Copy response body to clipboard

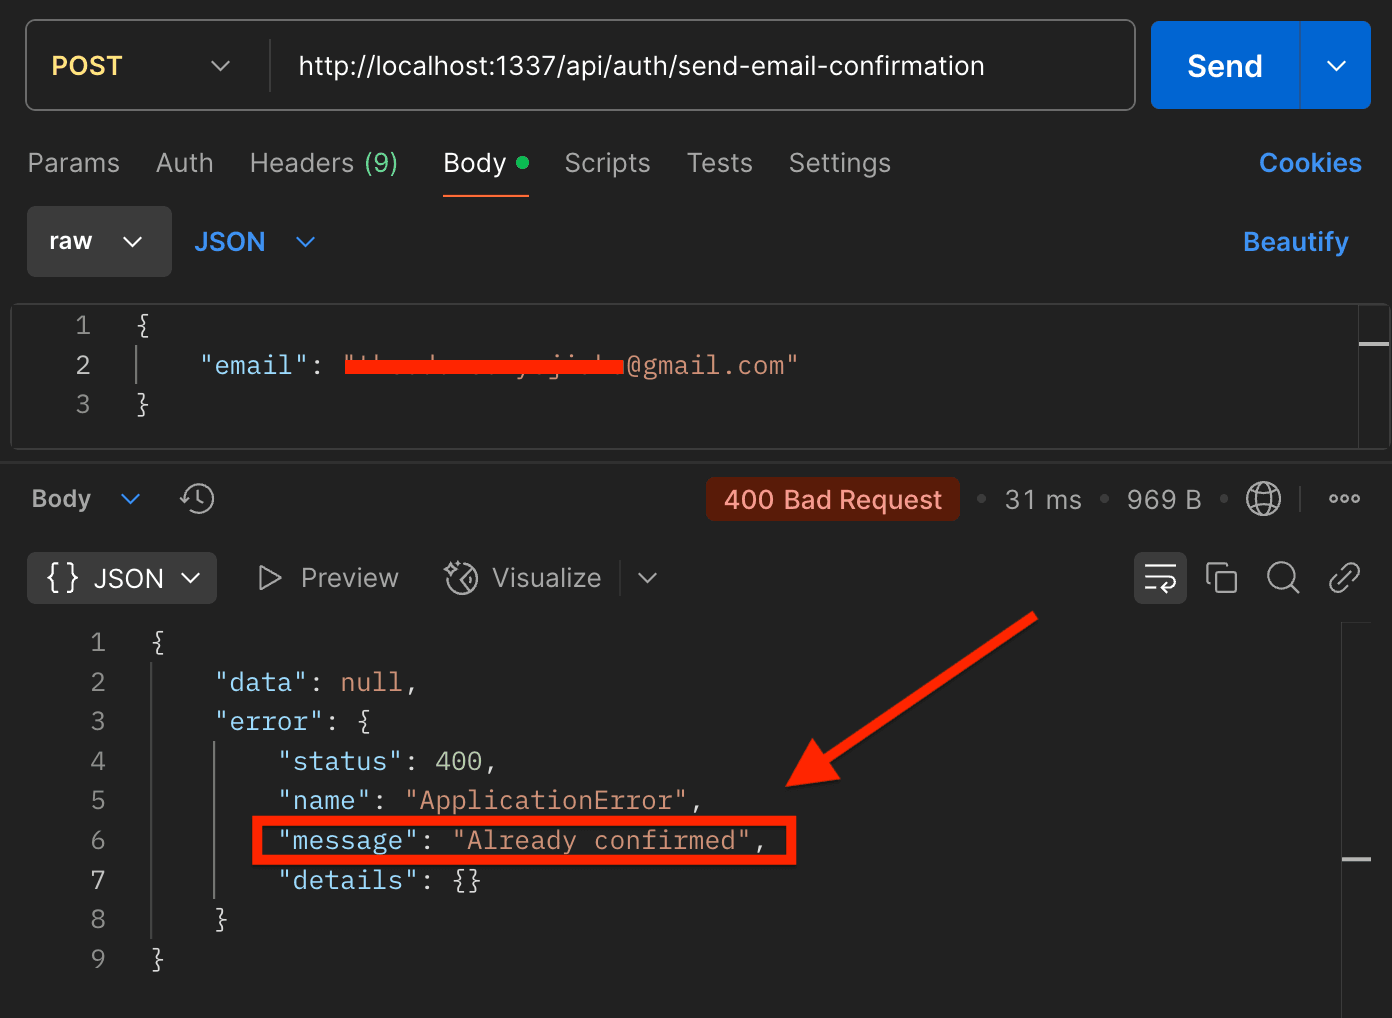1221,578
